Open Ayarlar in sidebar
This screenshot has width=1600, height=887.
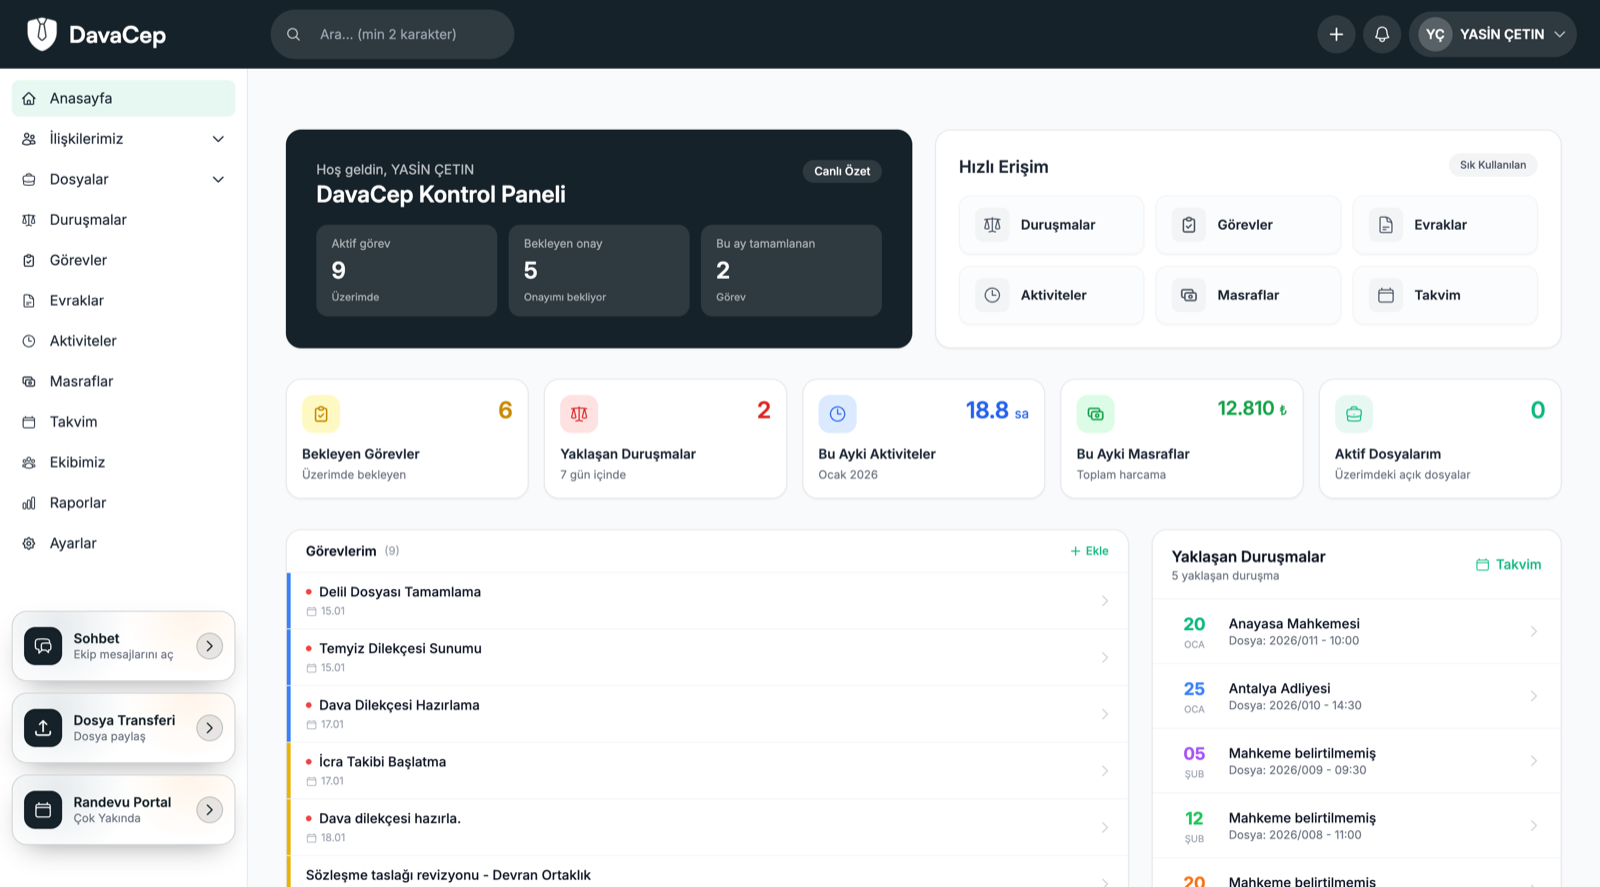(123, 543)
